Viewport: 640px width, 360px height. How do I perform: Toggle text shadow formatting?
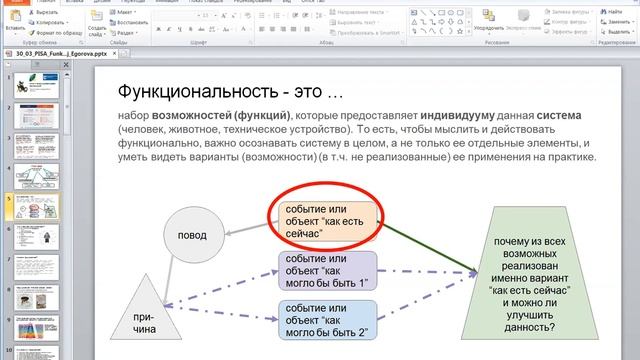point(190,29)
